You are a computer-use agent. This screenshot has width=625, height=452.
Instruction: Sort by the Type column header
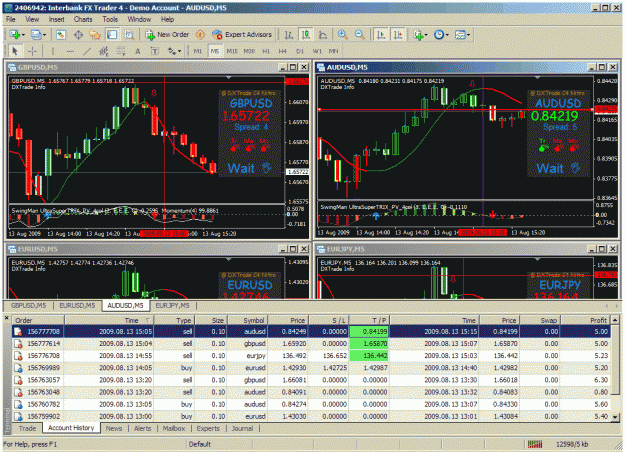(174, 320)
